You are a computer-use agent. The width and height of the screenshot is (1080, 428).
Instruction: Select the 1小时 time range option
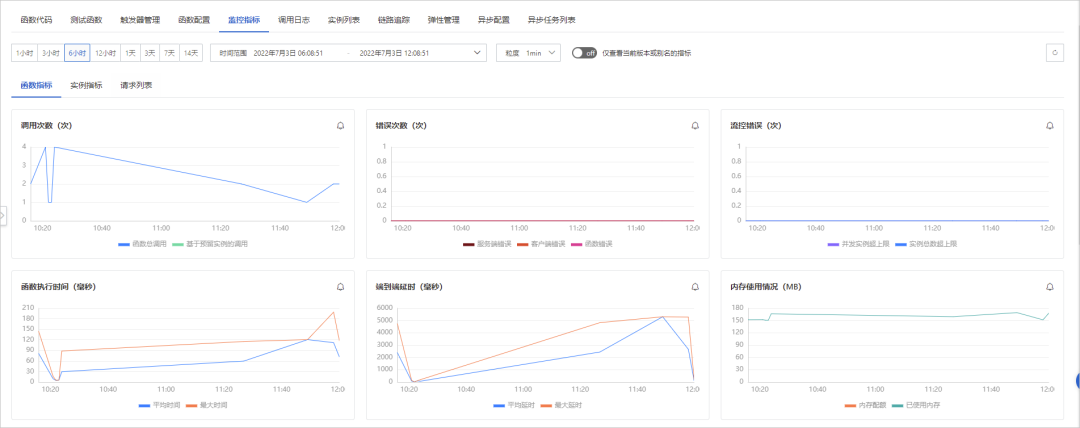pyautogui.click(x=24, y=53)
